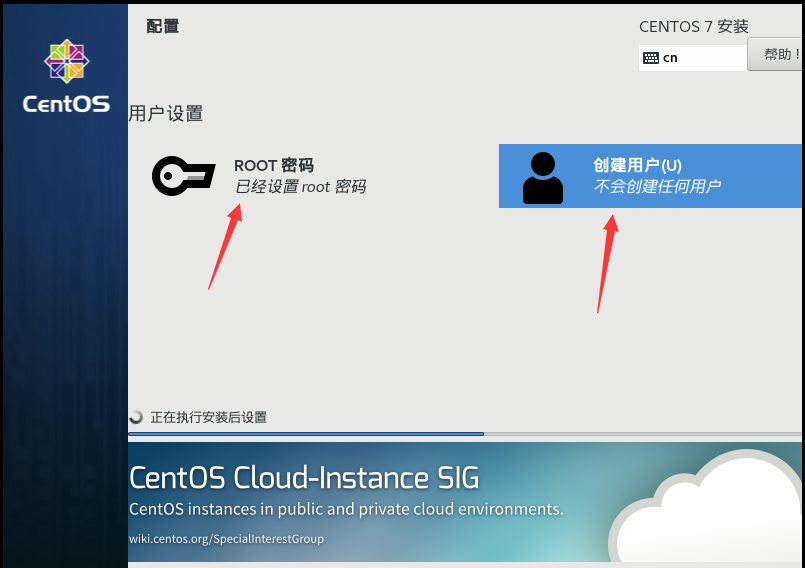The image size is (805, 568).
Task: Click the 帮助! button
Action: point(775,54)
